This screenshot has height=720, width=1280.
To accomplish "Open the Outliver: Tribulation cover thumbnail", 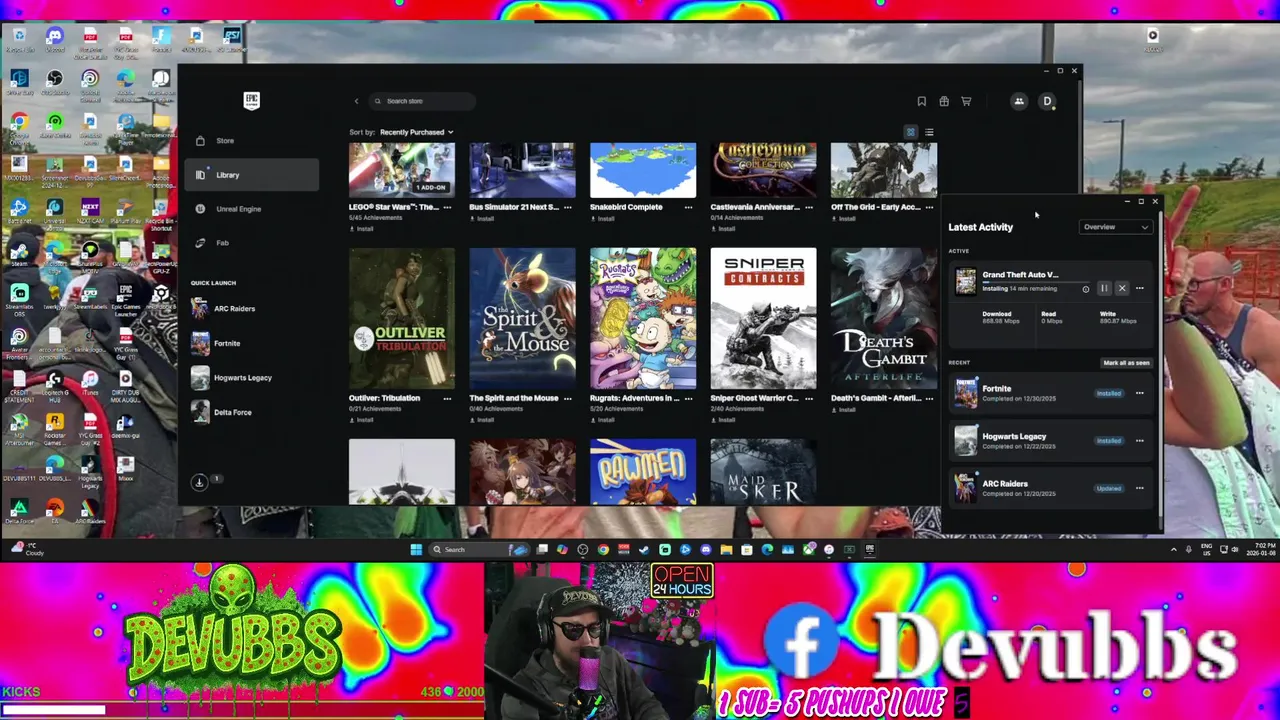I will (x=402, y=319).
